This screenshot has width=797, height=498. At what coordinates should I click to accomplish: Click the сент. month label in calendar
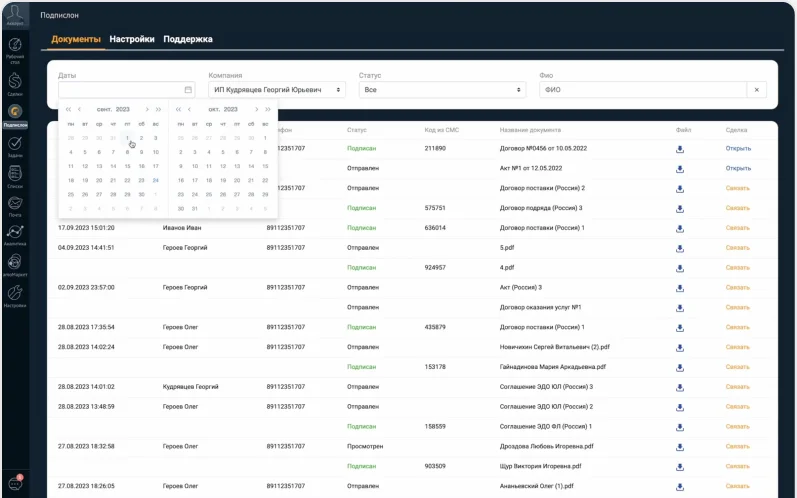(104, 109)
